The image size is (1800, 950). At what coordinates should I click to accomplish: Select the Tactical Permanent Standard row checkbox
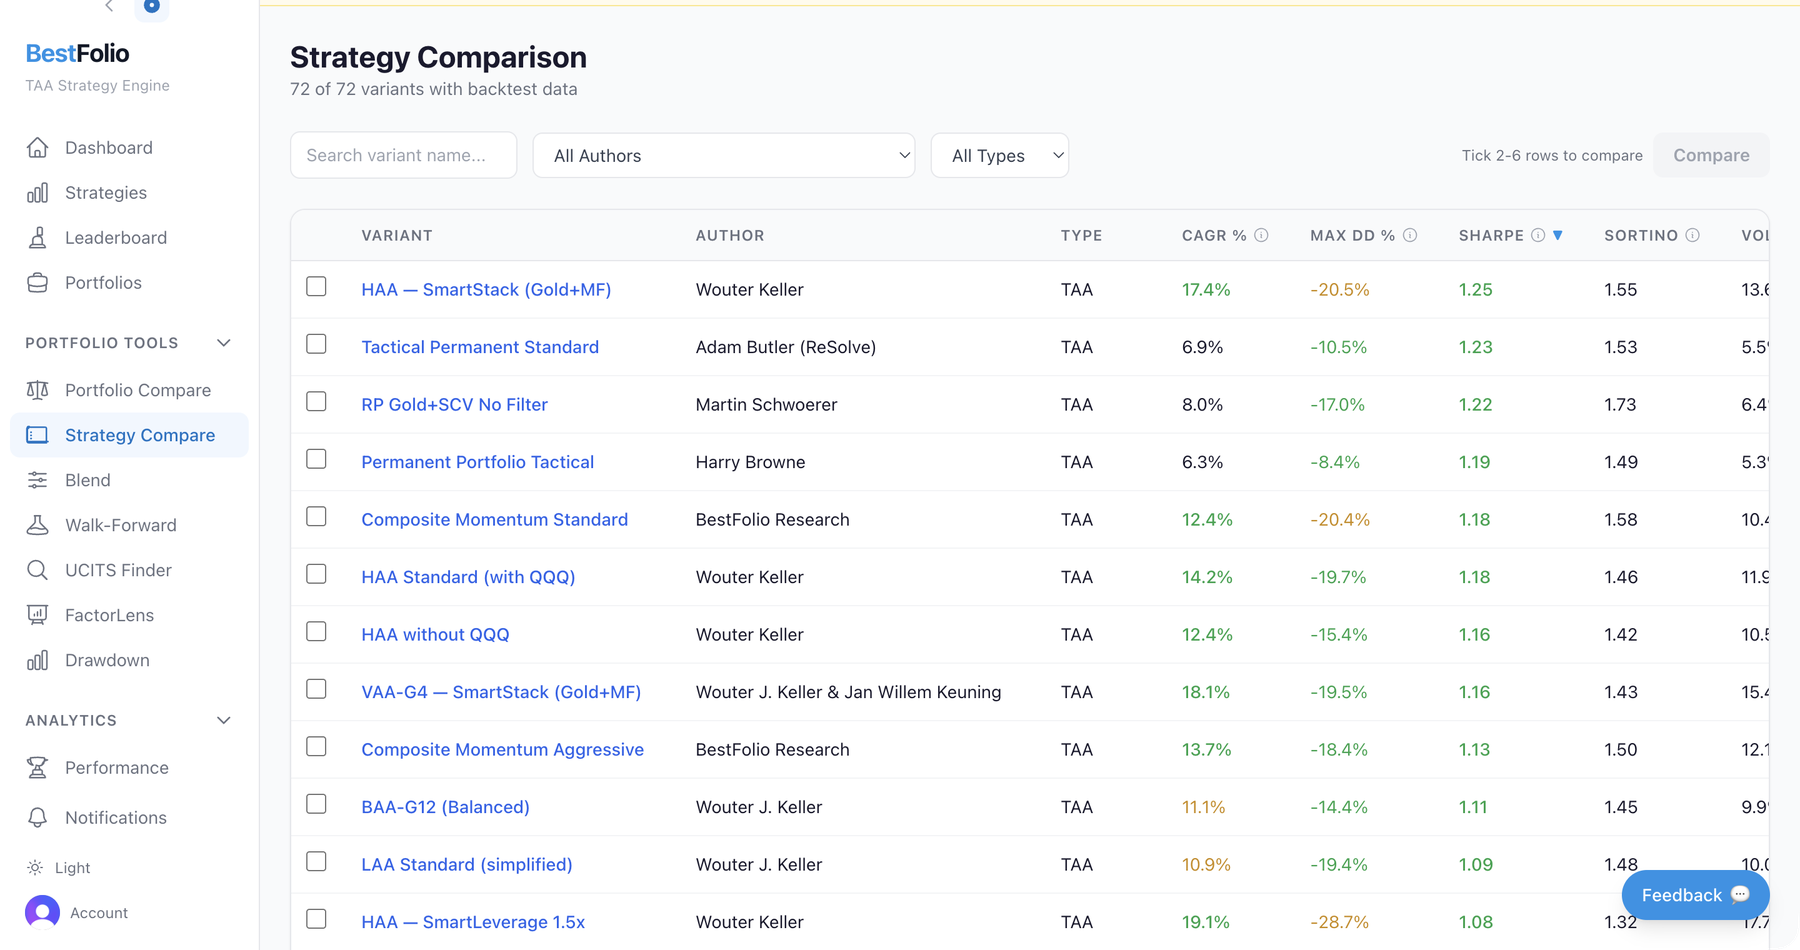[x=316, y=344]
